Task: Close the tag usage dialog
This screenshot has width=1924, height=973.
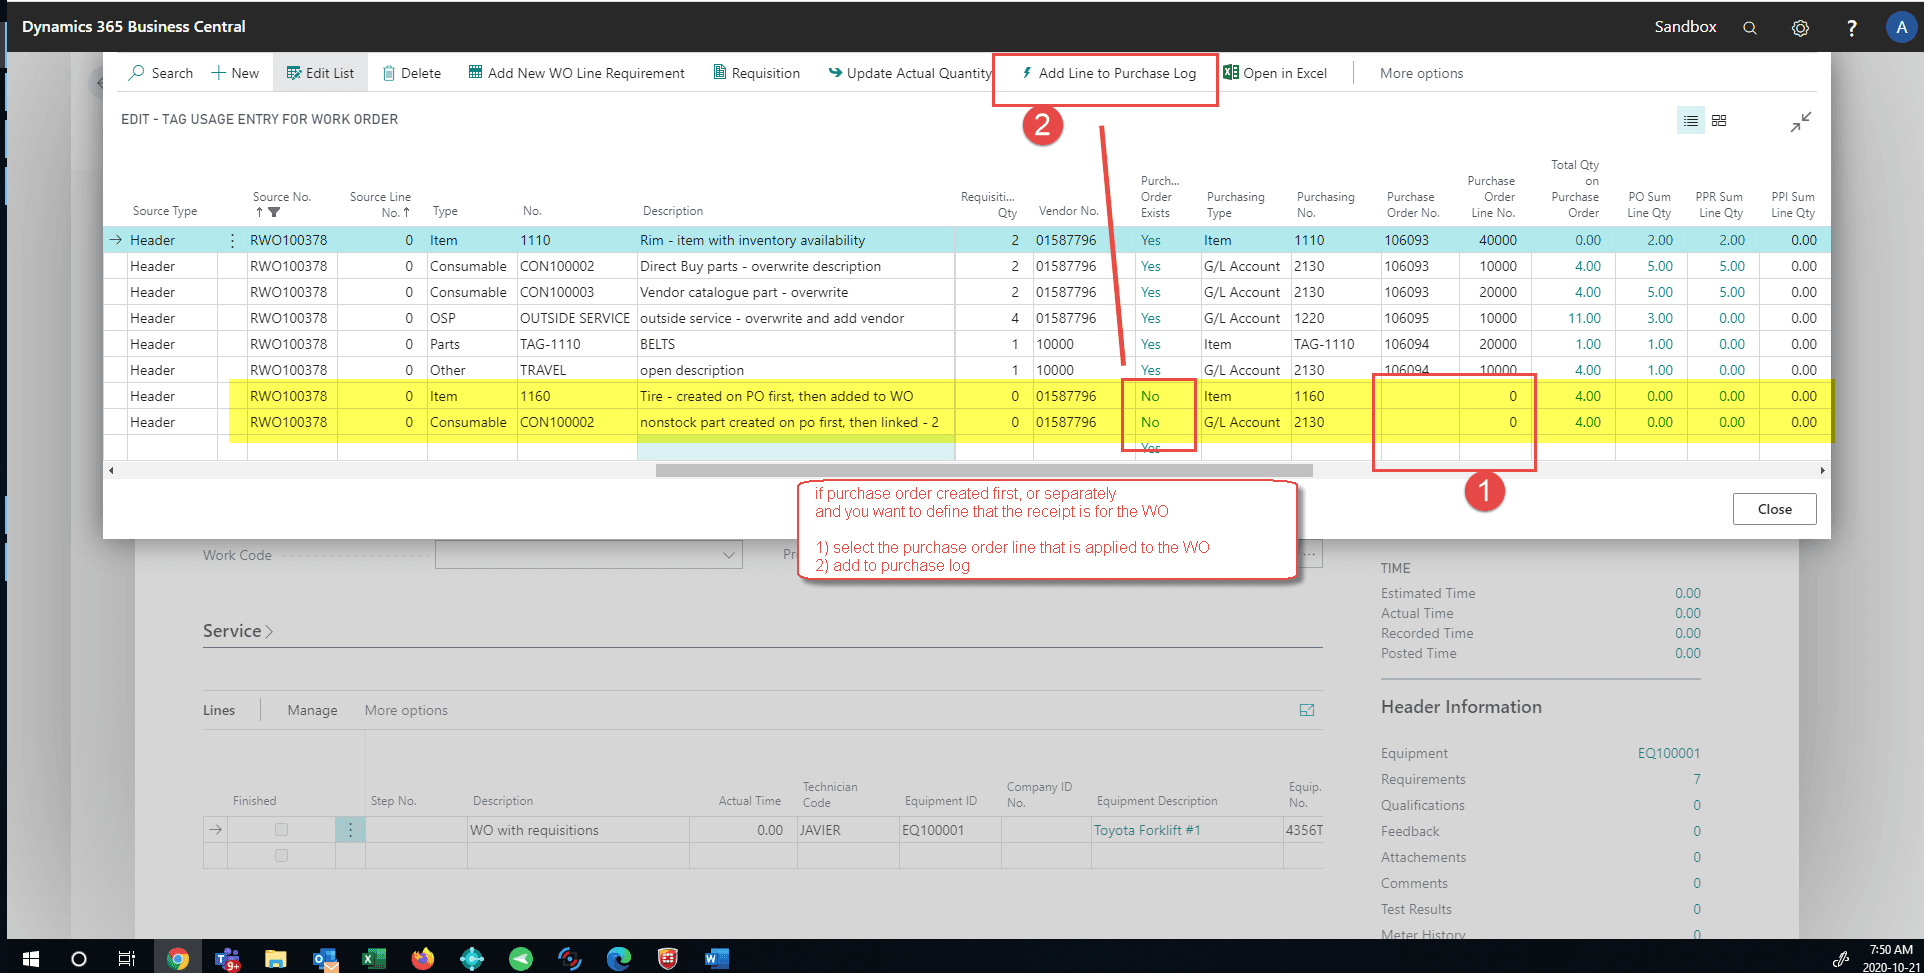Action: [1774, 509]
